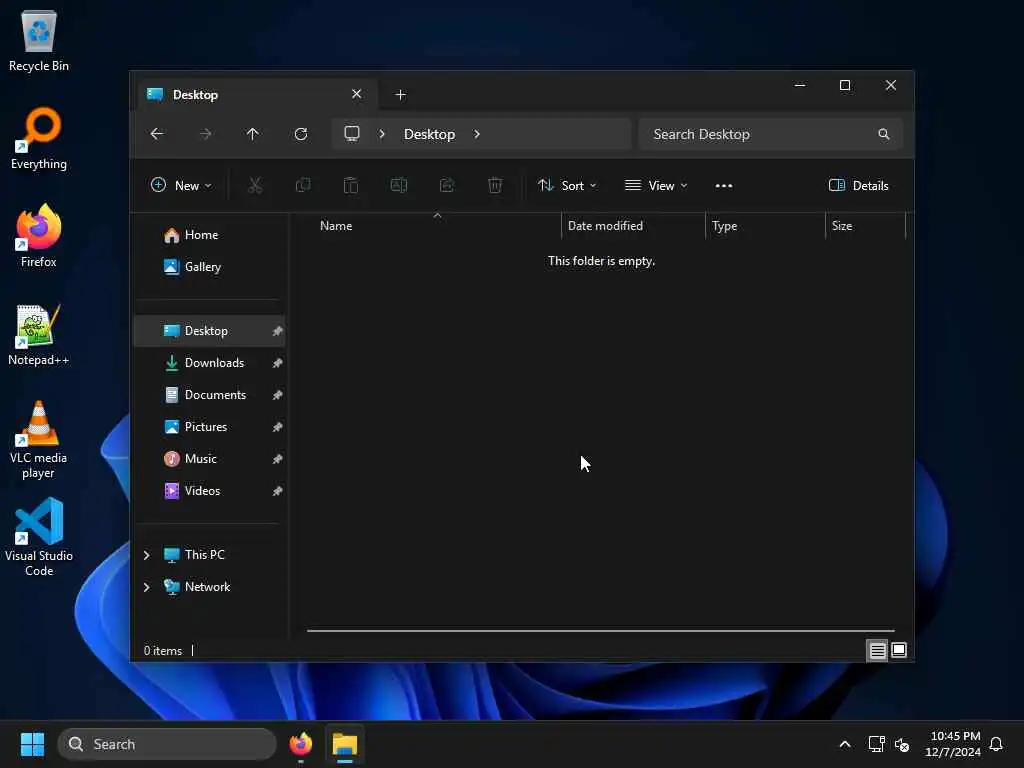Unpin Music using its pin icon
Viewport: 1024px width, 768px height.
click(x=278, y=459)
